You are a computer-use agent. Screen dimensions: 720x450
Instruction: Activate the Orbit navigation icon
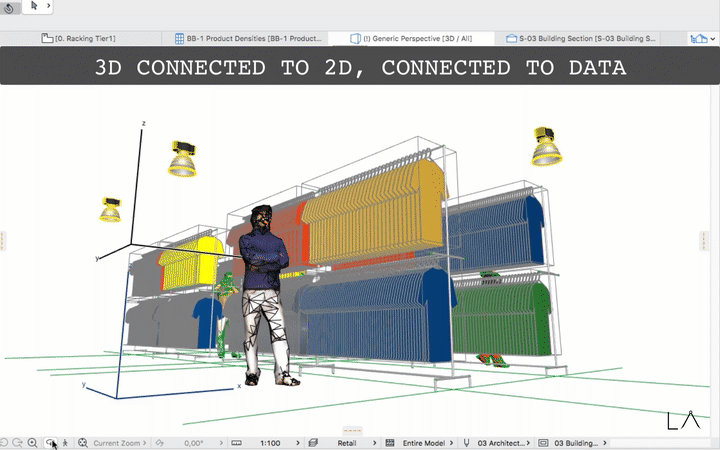pos(51,442)
